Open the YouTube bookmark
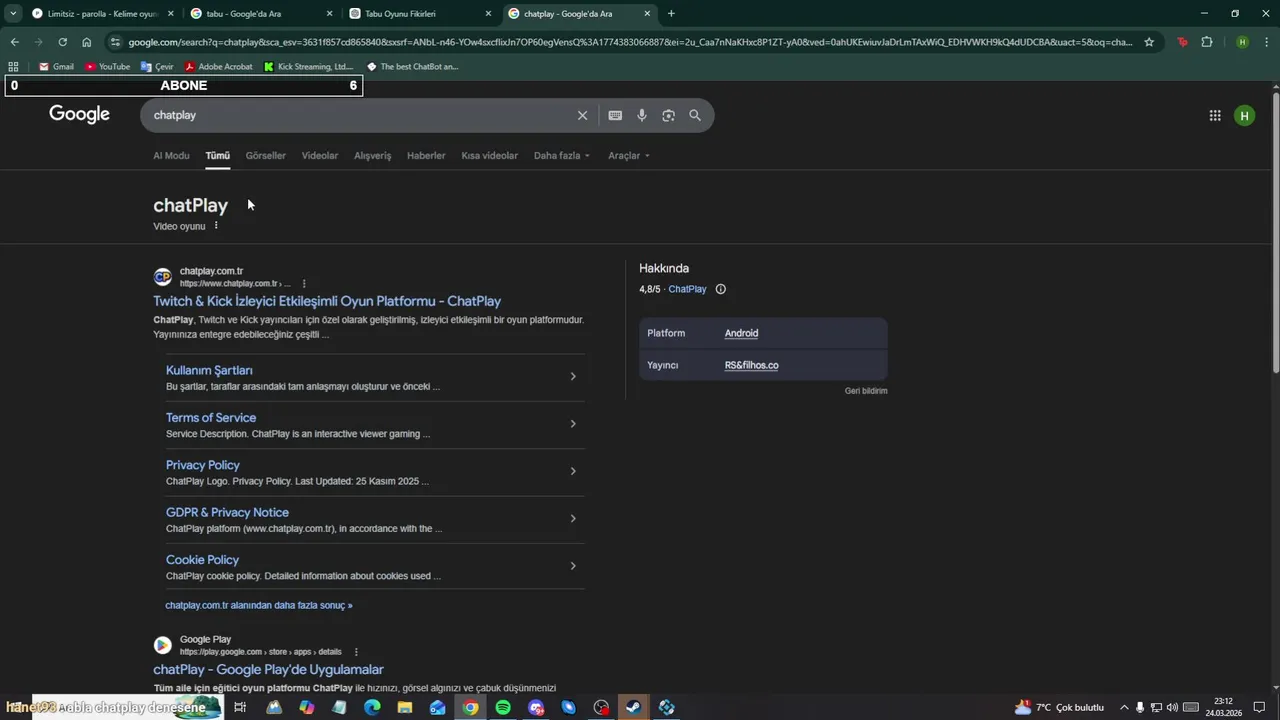 [107, 66]
